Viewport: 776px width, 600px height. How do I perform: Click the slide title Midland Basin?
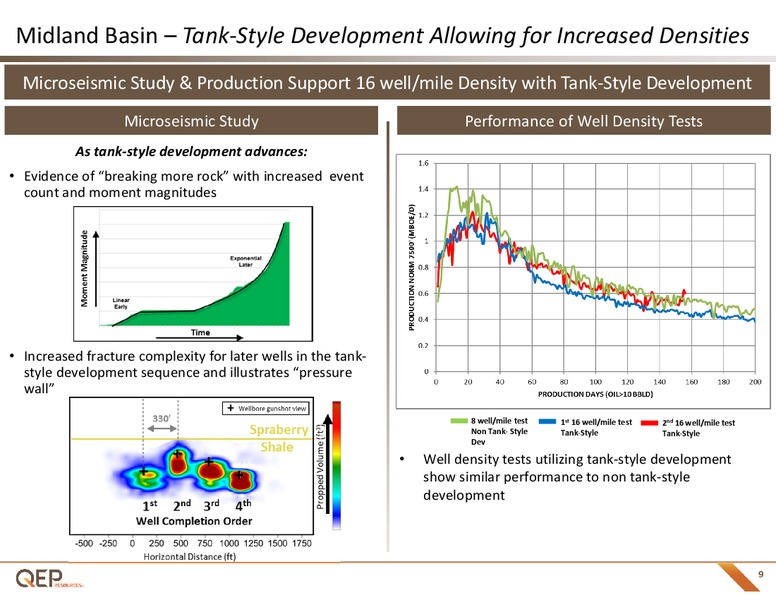point(383,36)
